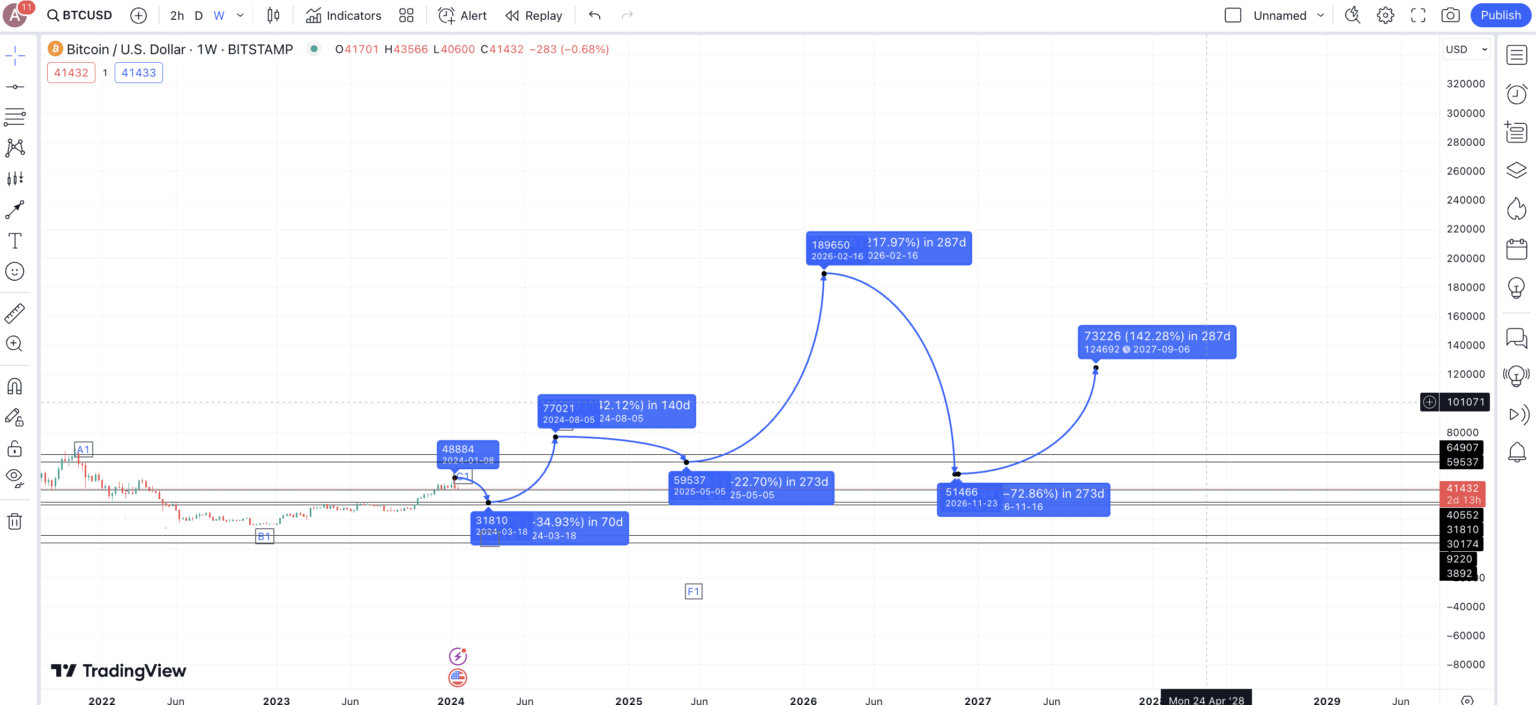Toggle lock all drawing tools

coord(15,448)
